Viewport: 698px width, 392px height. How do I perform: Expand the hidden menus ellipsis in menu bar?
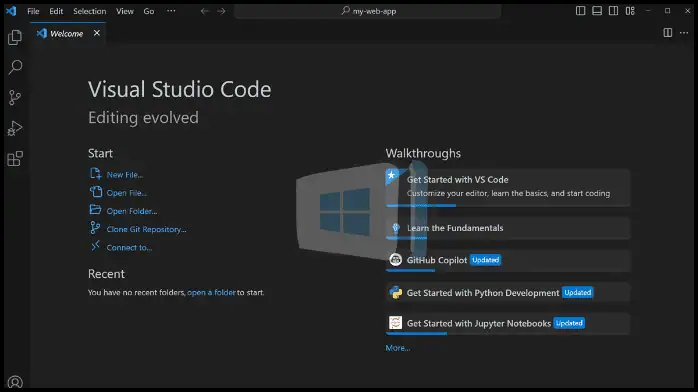(x=171, y=11)
